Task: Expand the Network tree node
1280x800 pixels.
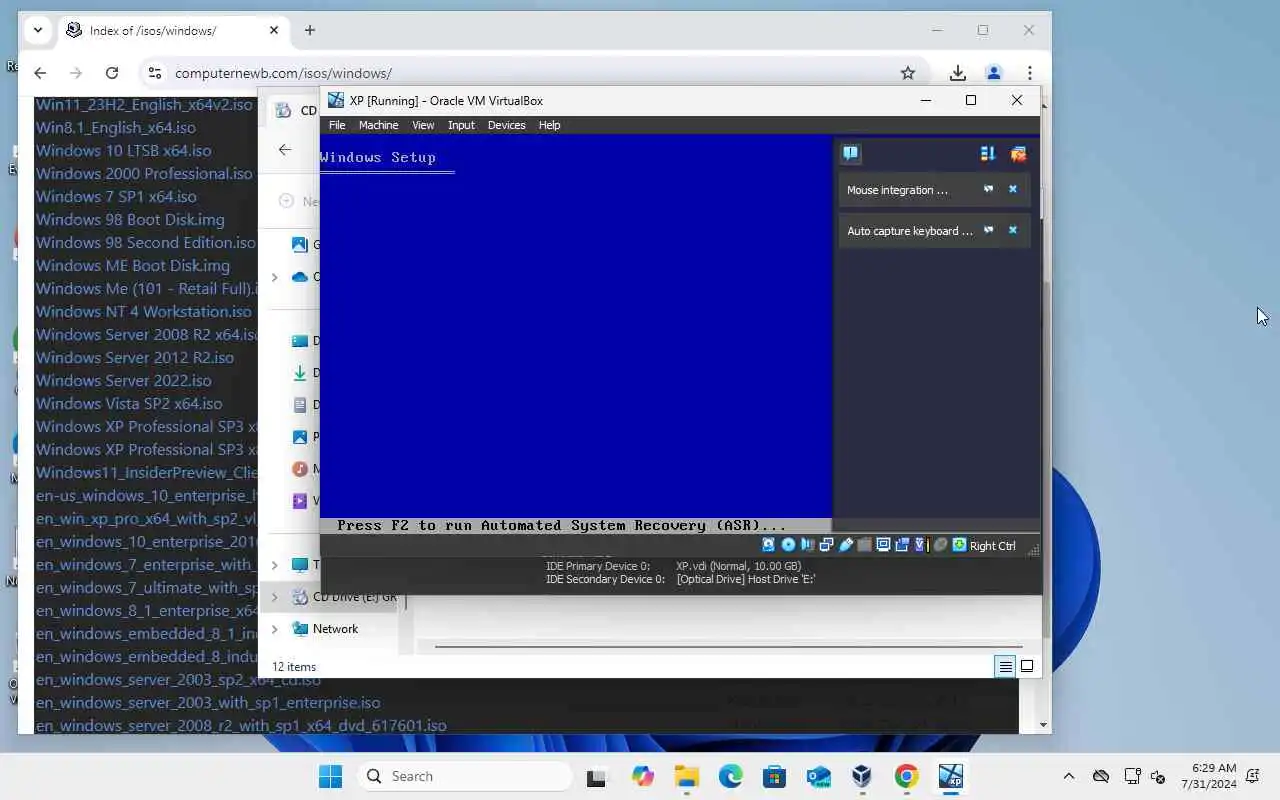Action: 275,629
